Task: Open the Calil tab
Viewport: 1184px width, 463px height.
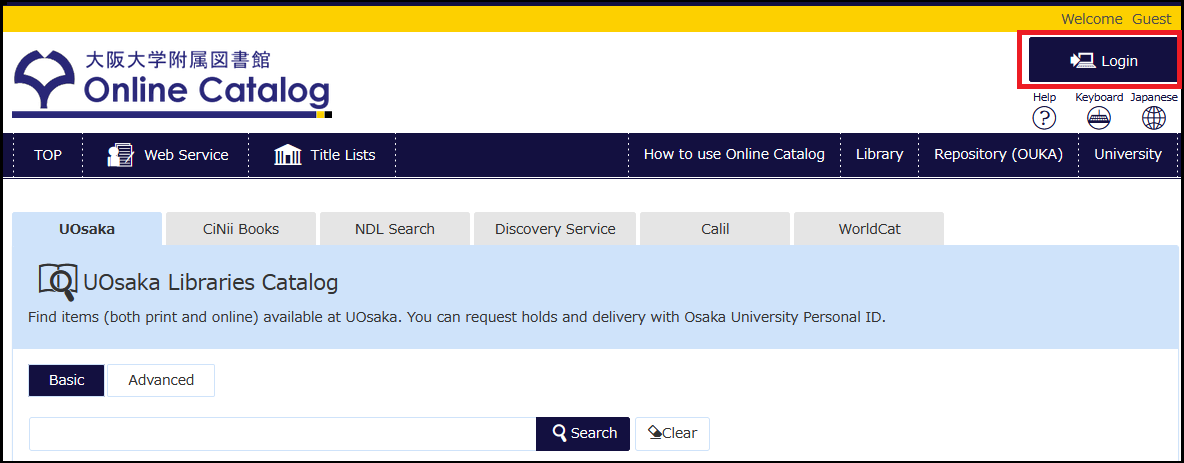Action: click(x=715, y=229)
